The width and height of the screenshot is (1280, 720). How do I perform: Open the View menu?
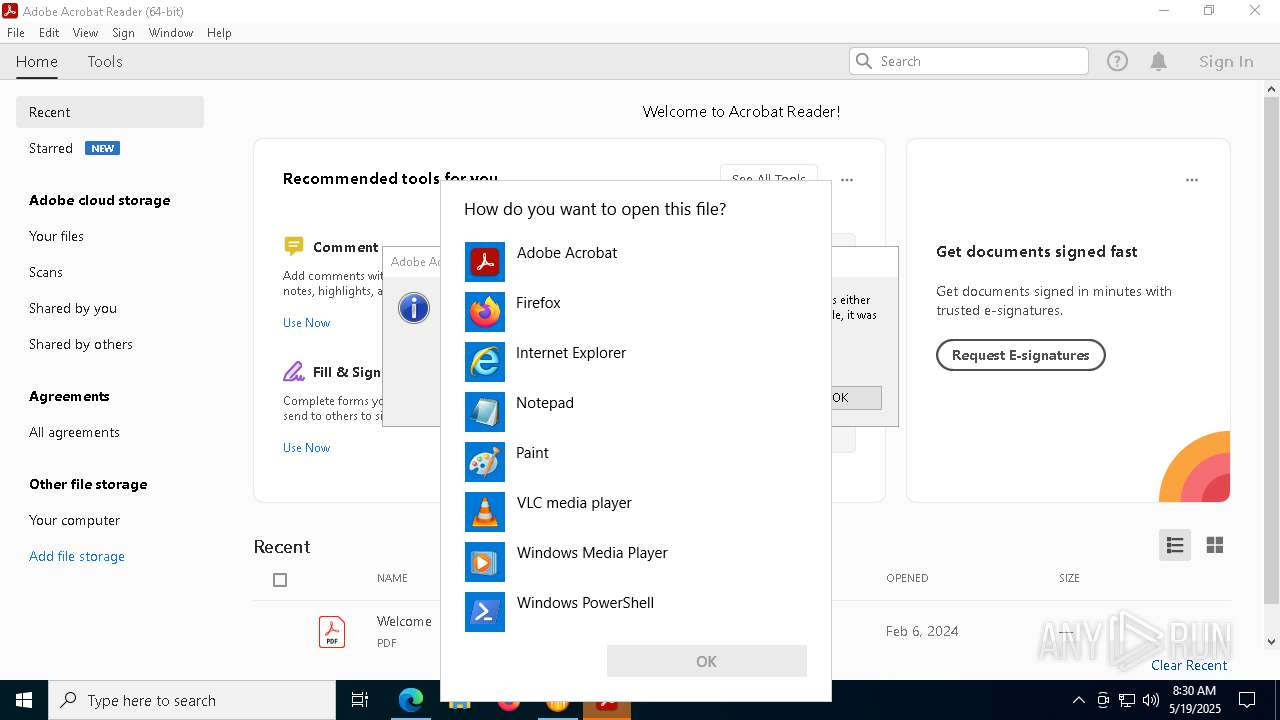point(85,33)
